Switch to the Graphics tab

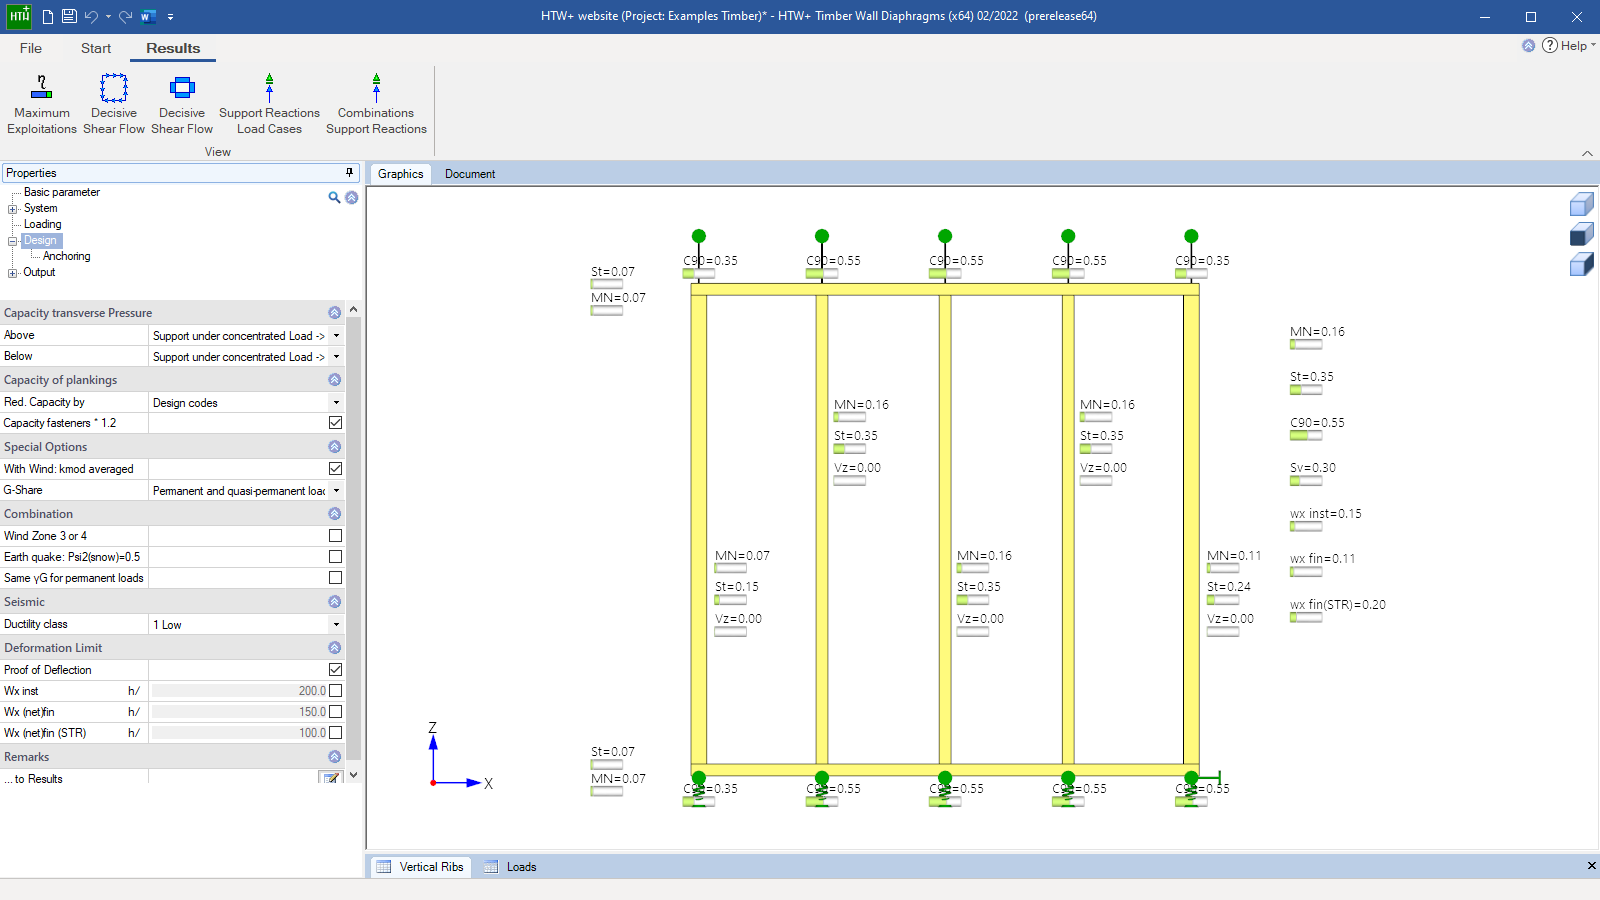coord(401,174)
